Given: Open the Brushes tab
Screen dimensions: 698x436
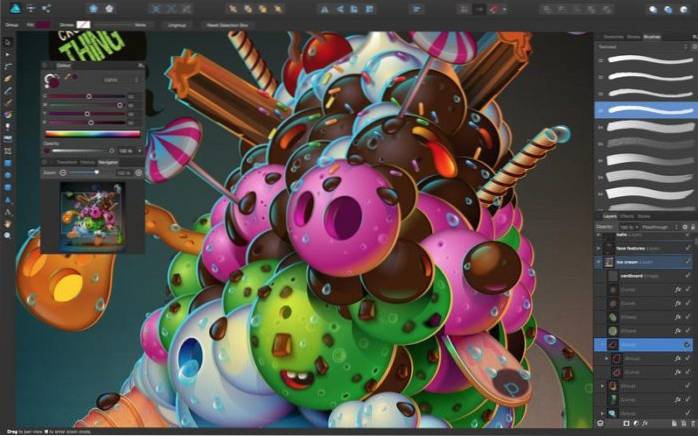Looking at the screenshot, I should pos(652,37).
